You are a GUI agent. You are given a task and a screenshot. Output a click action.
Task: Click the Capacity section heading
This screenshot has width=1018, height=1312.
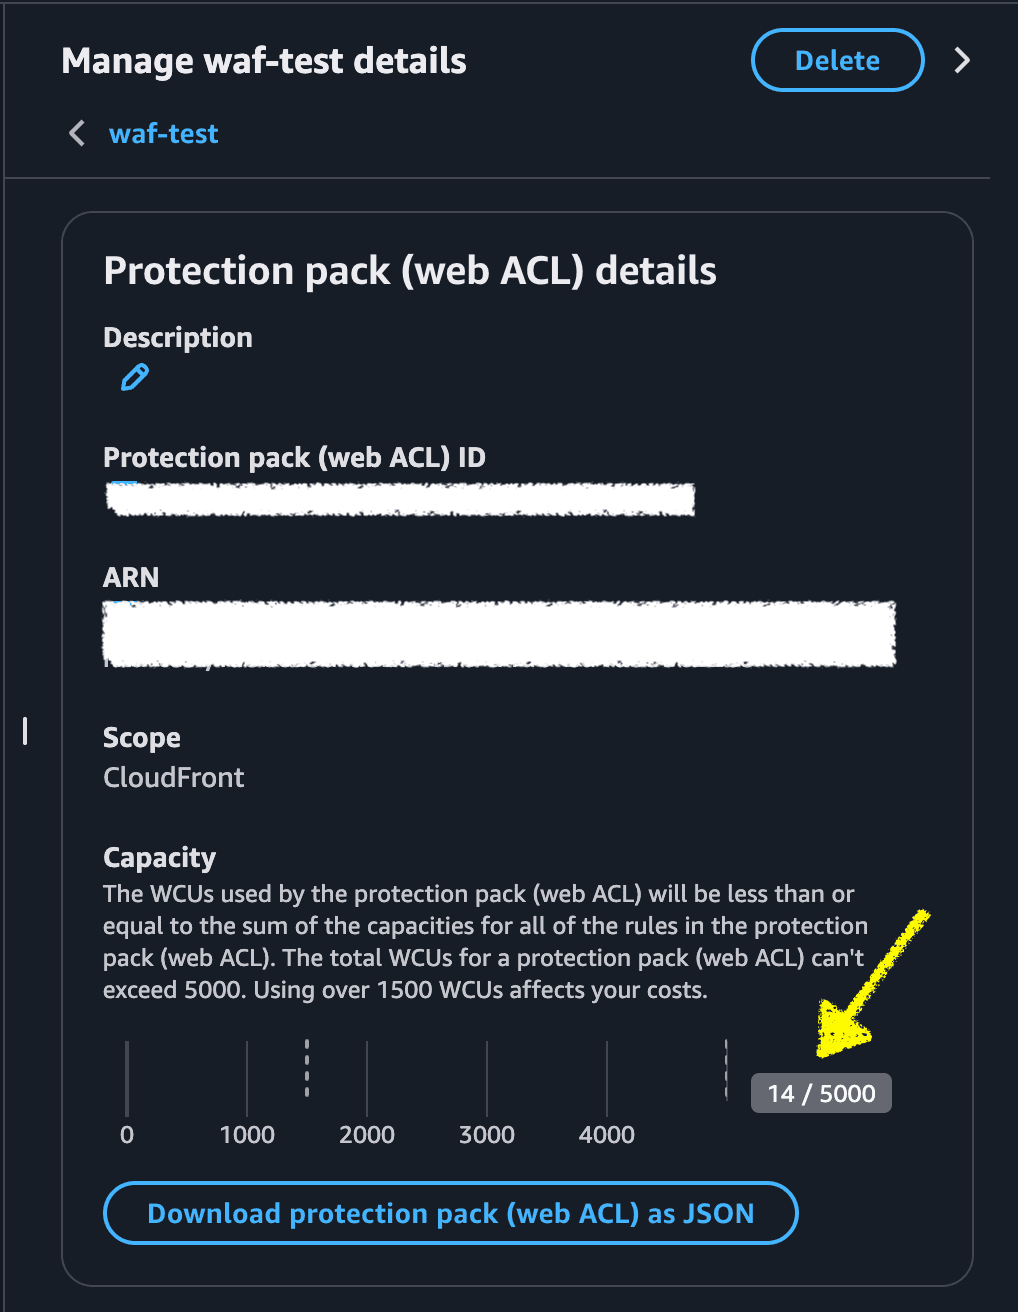point(160,857)
